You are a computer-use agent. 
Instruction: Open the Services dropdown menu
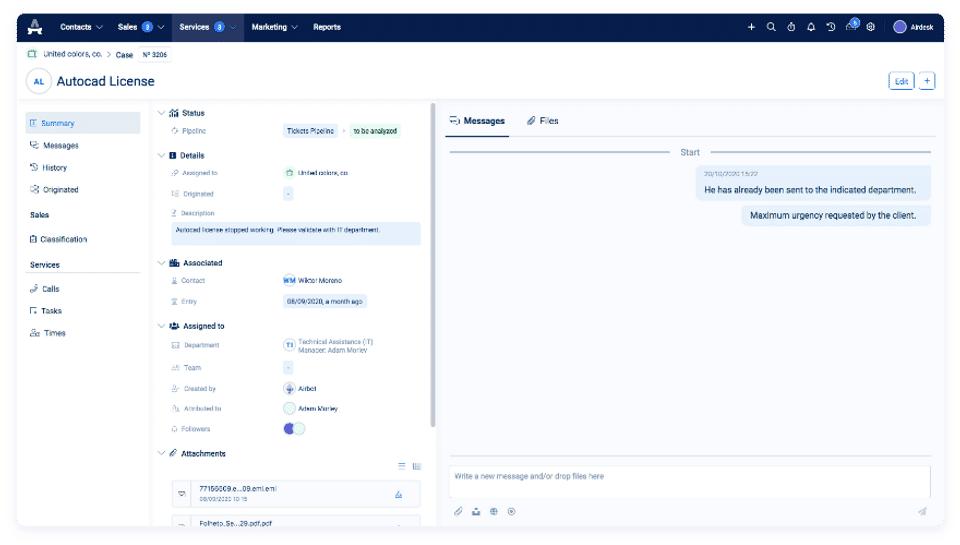(208, 27)
